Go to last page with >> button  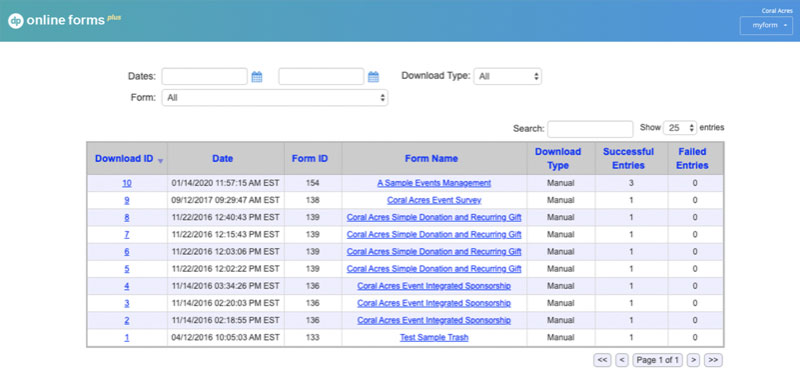point(713,360)
